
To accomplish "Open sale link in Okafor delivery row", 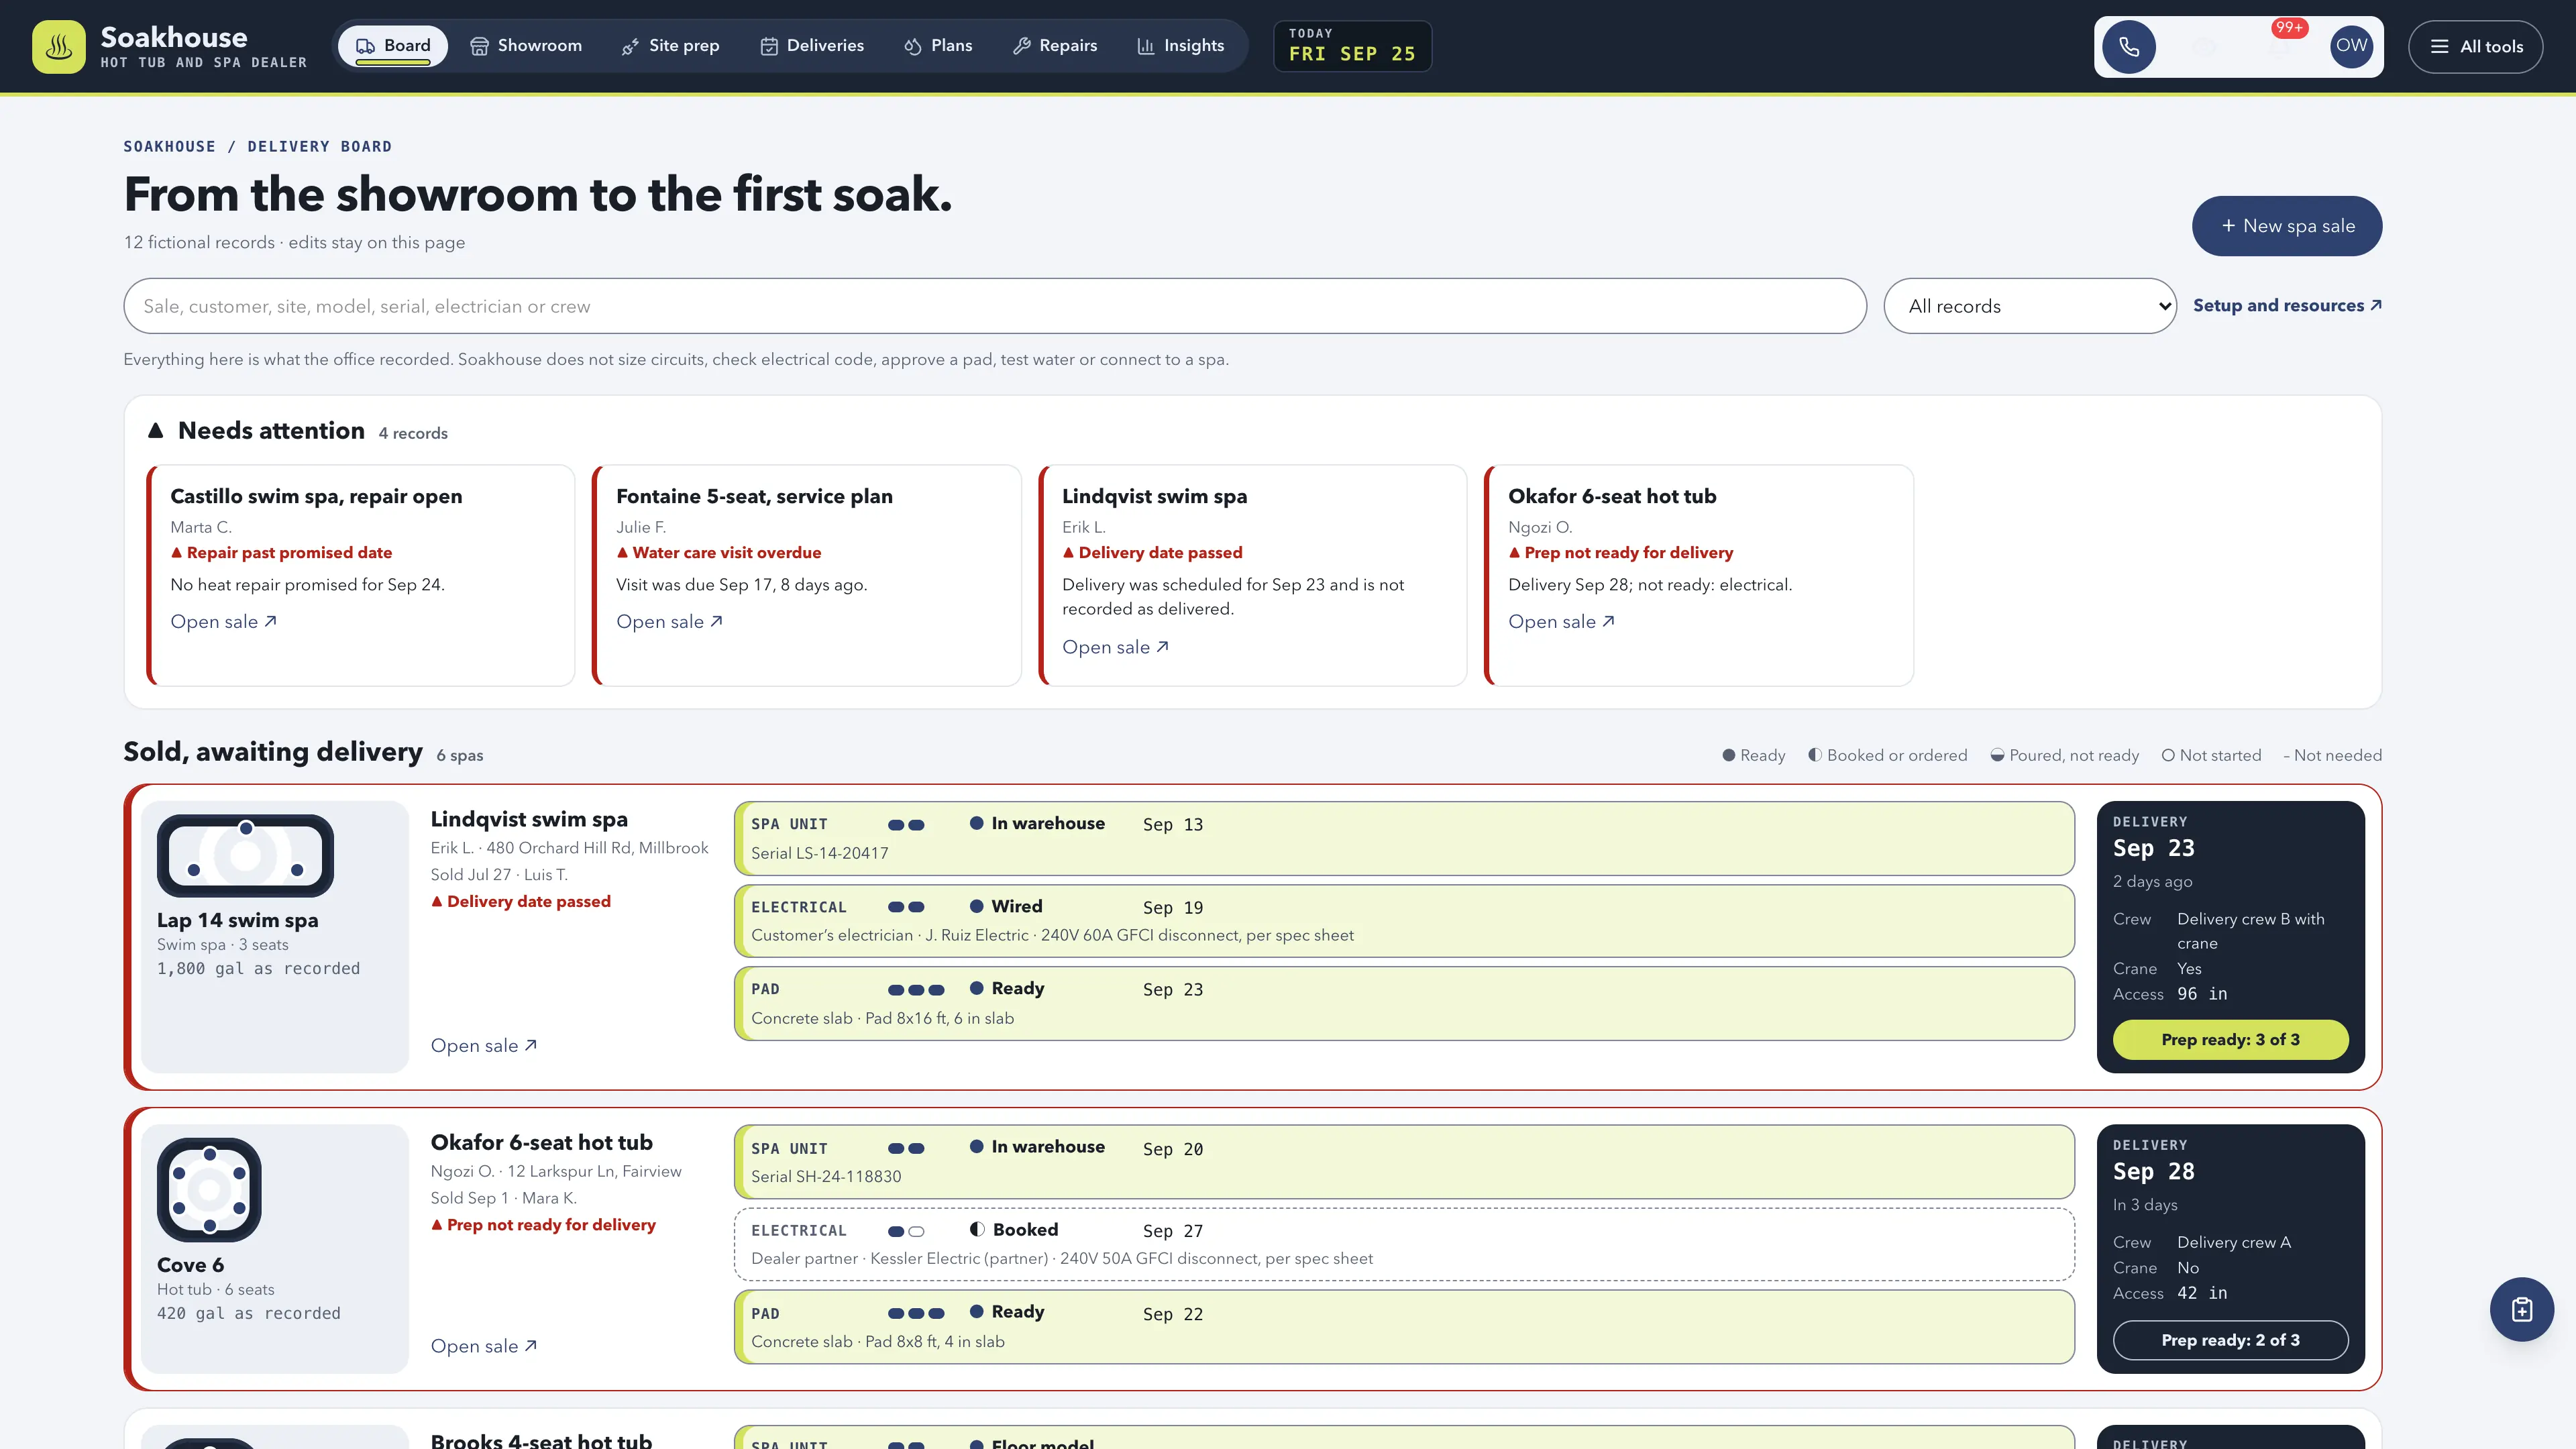I will (484, 1347).
